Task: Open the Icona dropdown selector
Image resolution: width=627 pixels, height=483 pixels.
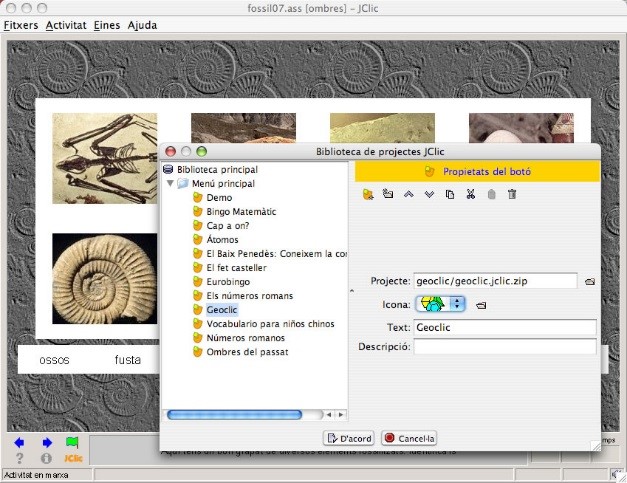Action: click(x=458, y=304)
